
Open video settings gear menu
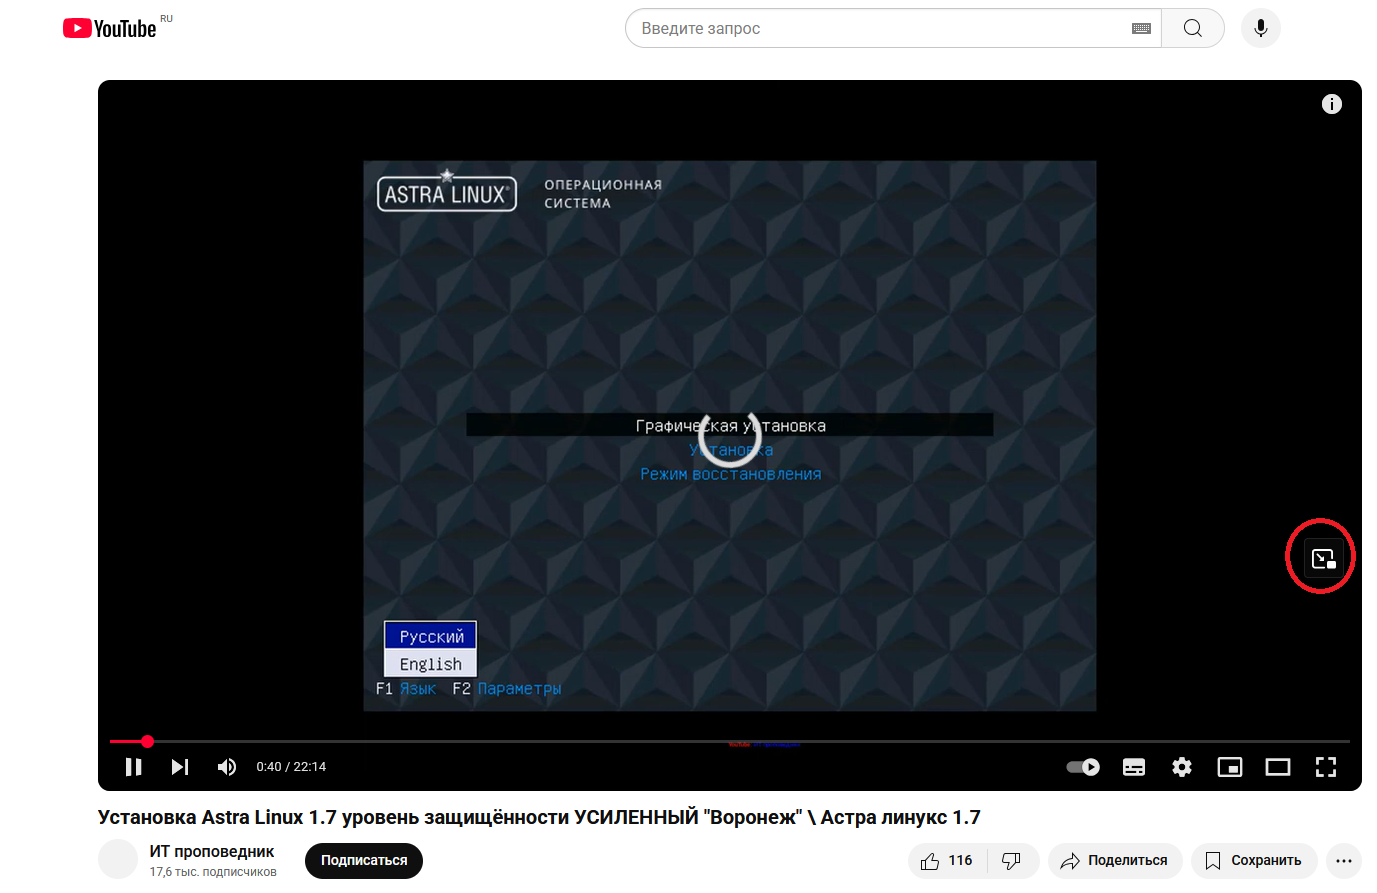coord(1182,767)
